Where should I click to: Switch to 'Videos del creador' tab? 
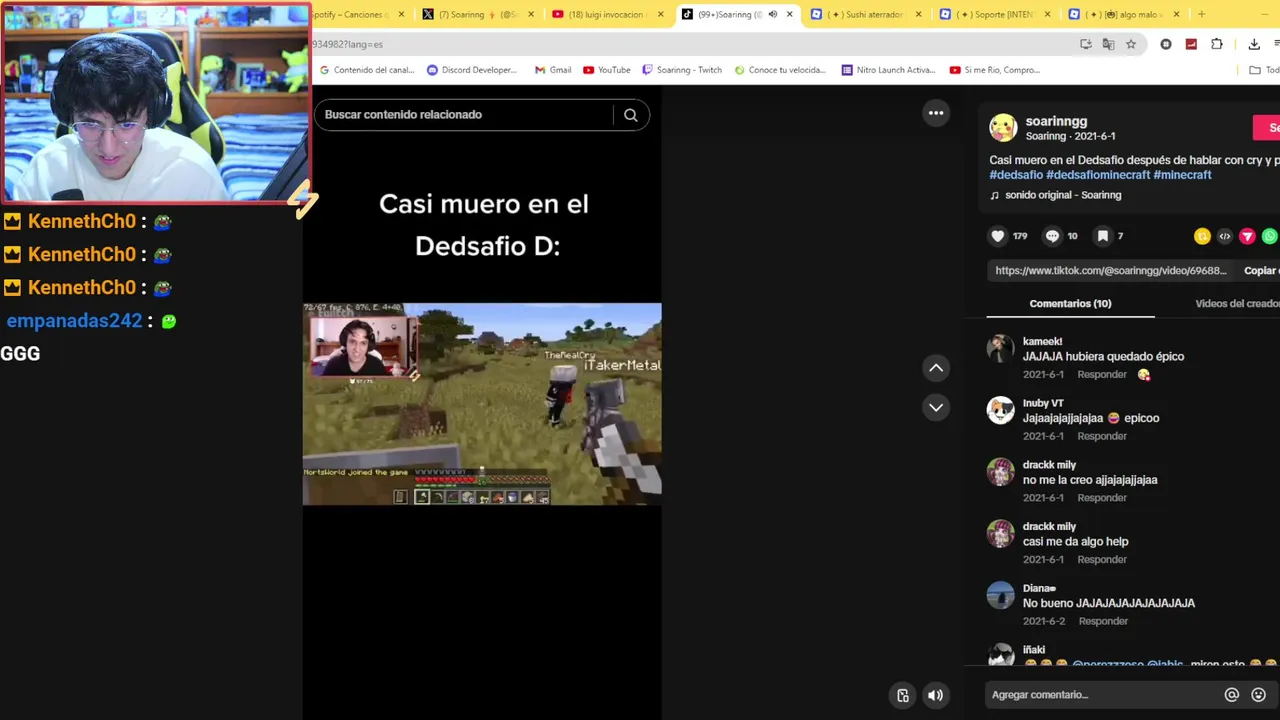pos(1237,304)
